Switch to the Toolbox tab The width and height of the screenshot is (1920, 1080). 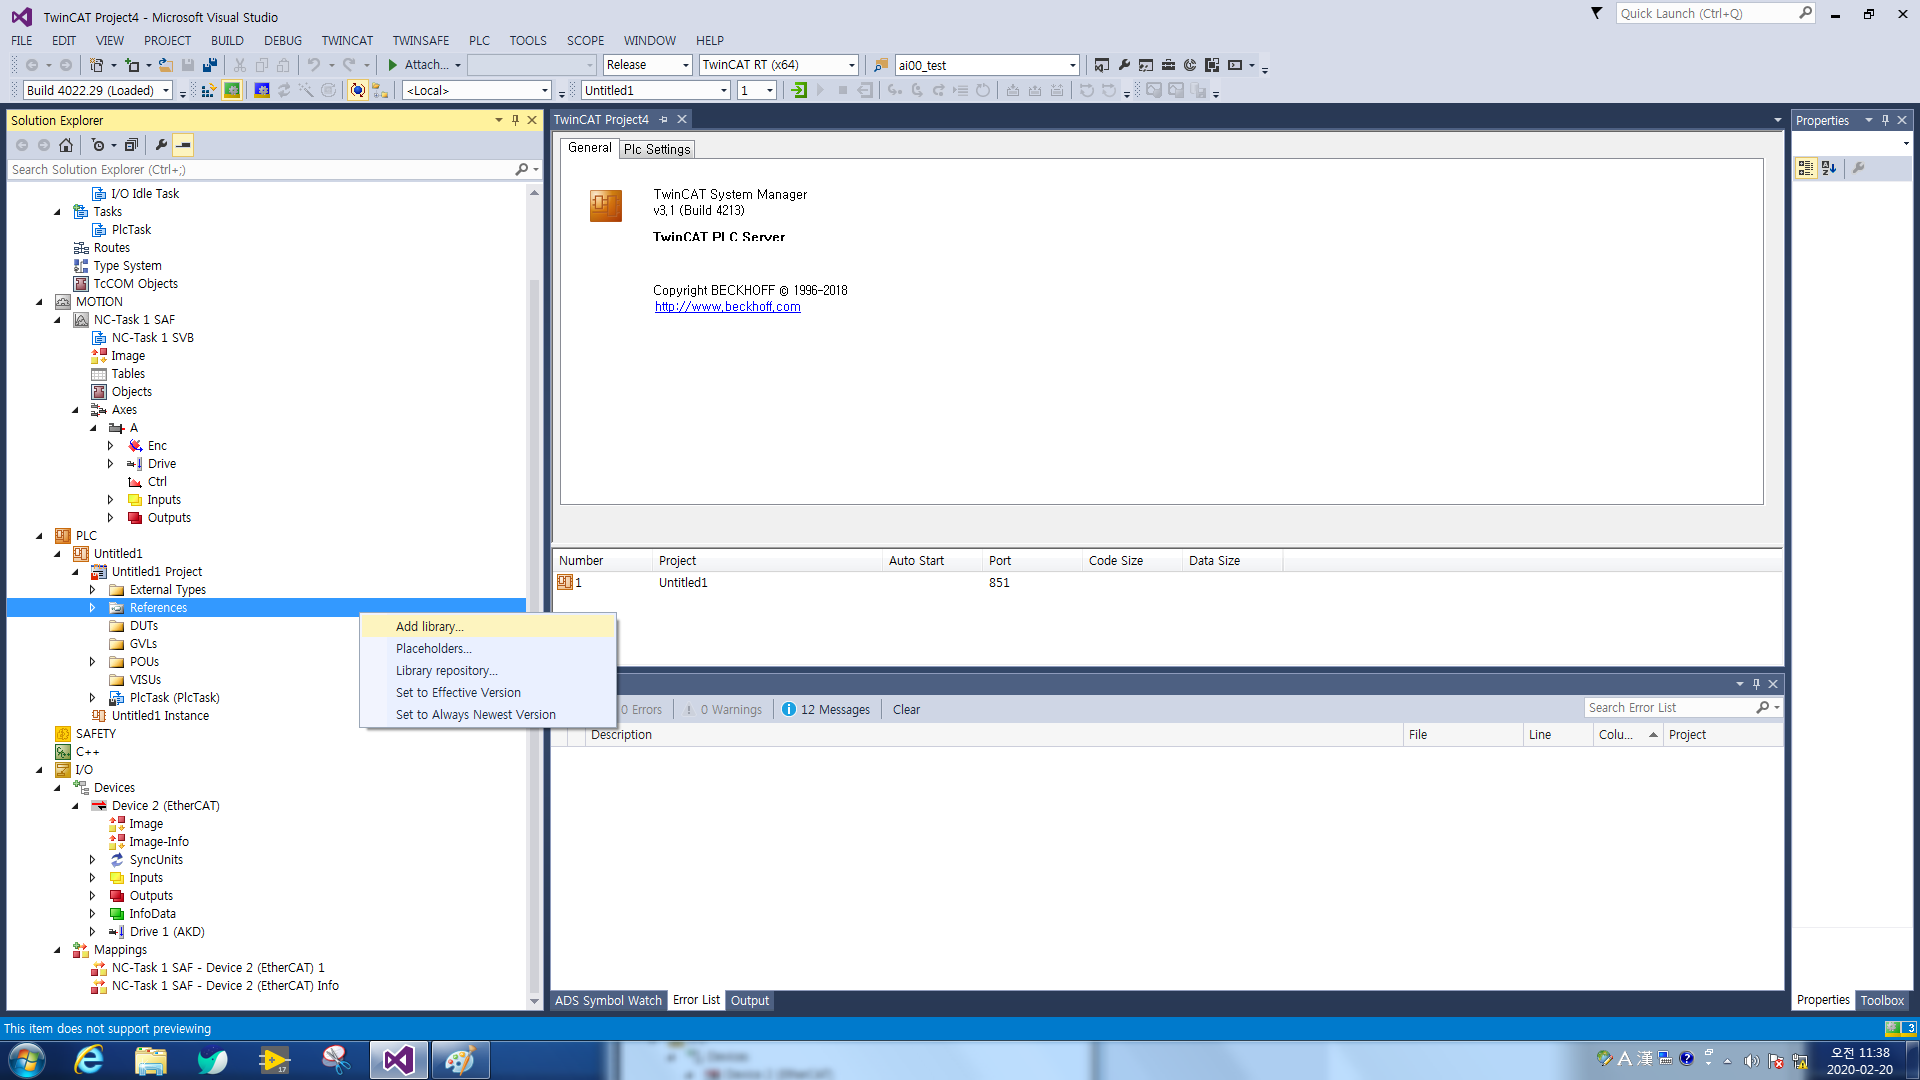(x=1882, y=1000)
